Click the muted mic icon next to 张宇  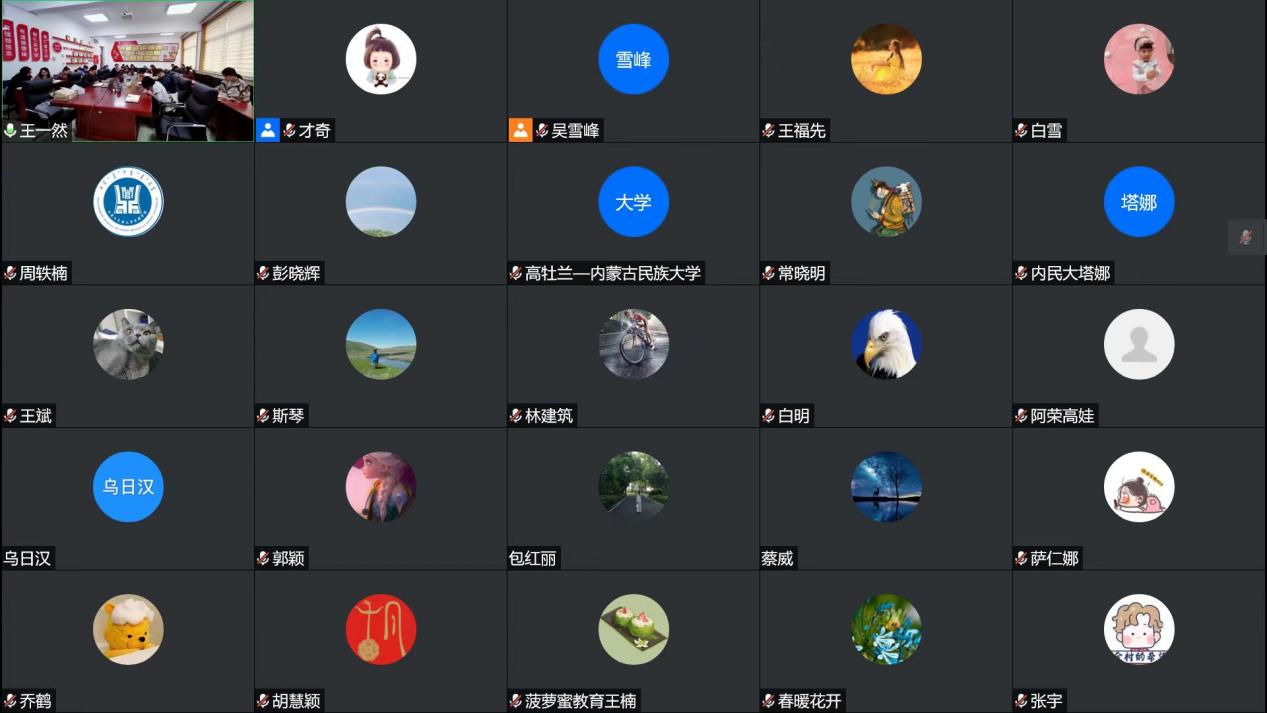pyautogui.click(x=1021, y=701)
